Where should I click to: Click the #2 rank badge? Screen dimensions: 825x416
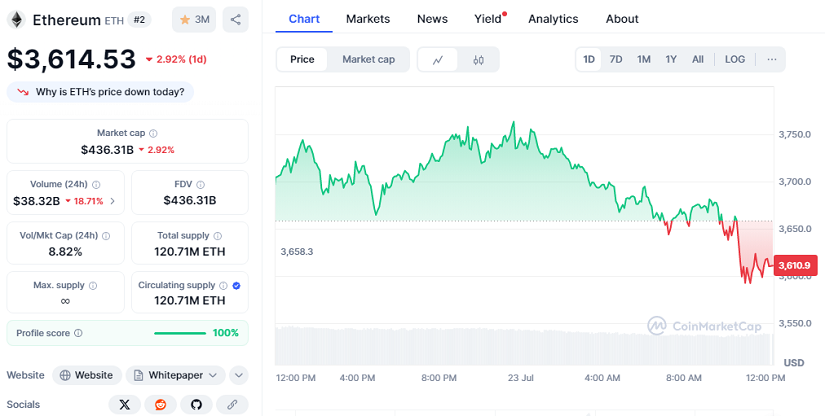(139, 20)
